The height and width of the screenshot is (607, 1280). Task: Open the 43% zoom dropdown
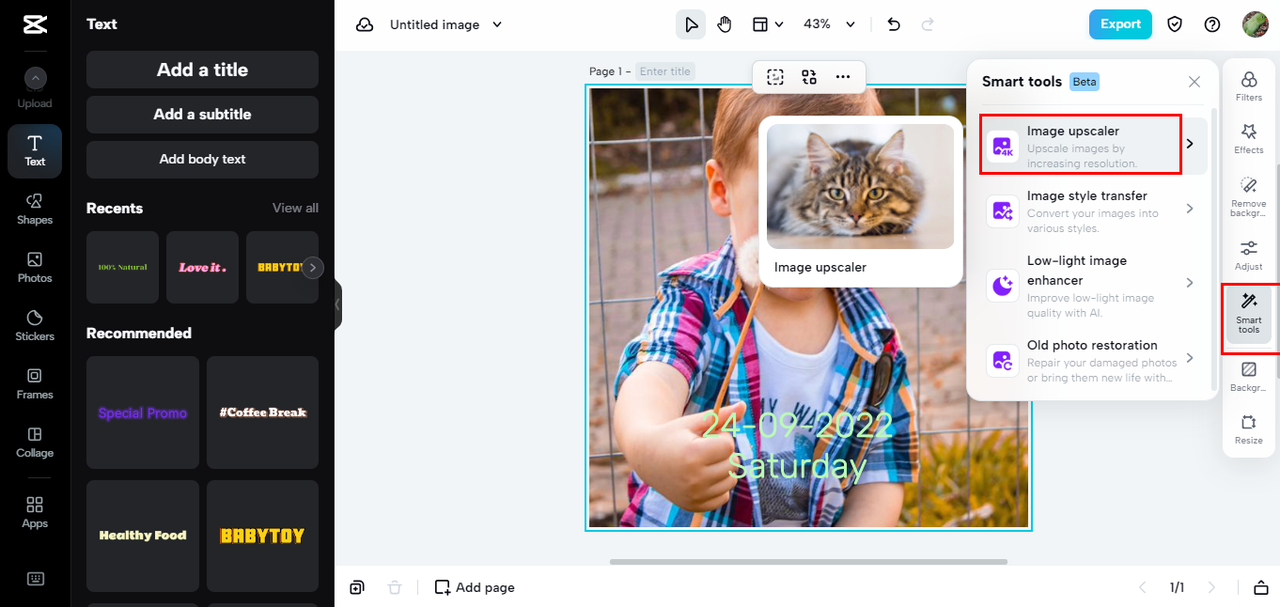[830, 25]
